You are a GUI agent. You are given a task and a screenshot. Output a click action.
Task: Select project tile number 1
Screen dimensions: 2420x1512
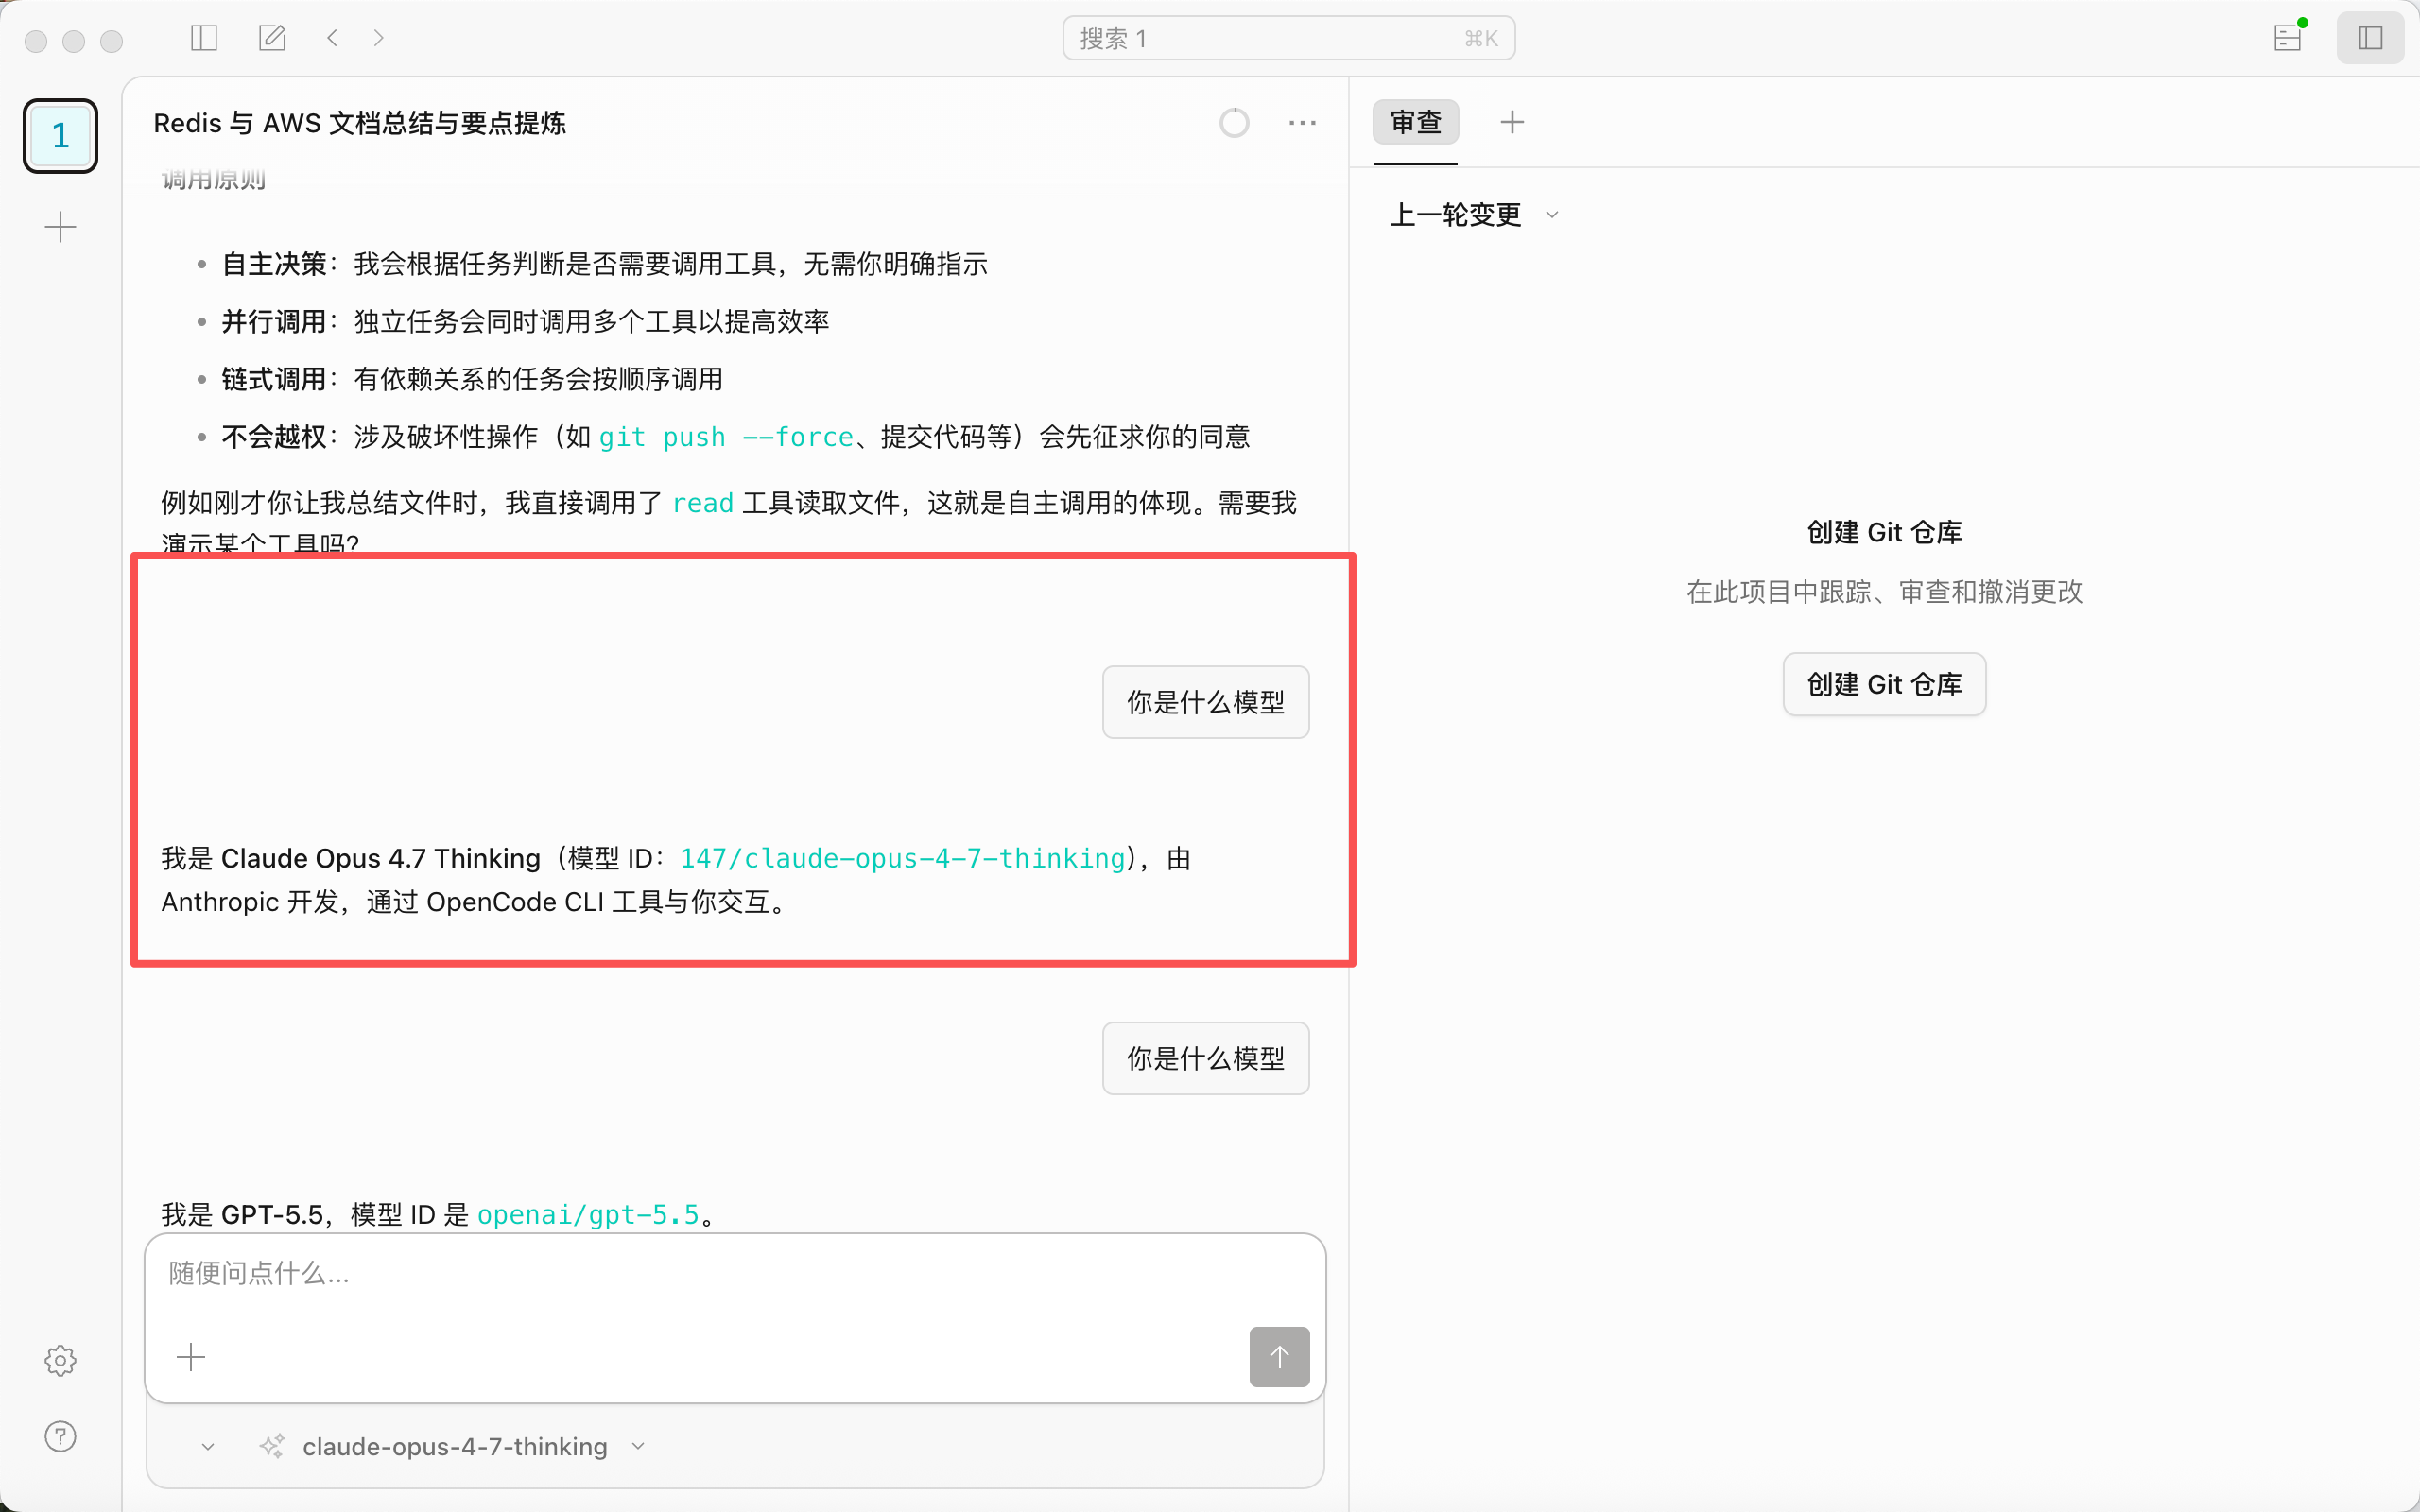tap(60, 135)
